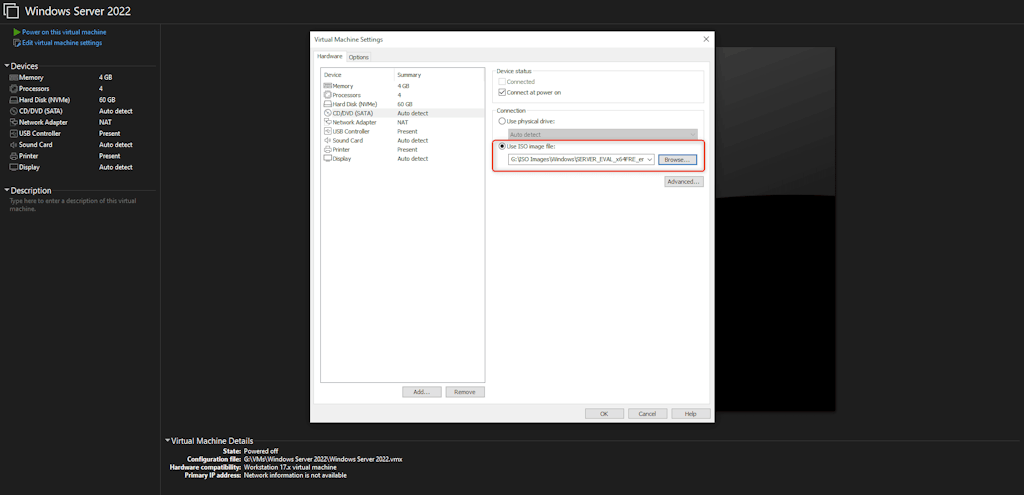Select Sound Card icon in settings list
Viewport: 1024px width, 495px height.
(328, 140)
